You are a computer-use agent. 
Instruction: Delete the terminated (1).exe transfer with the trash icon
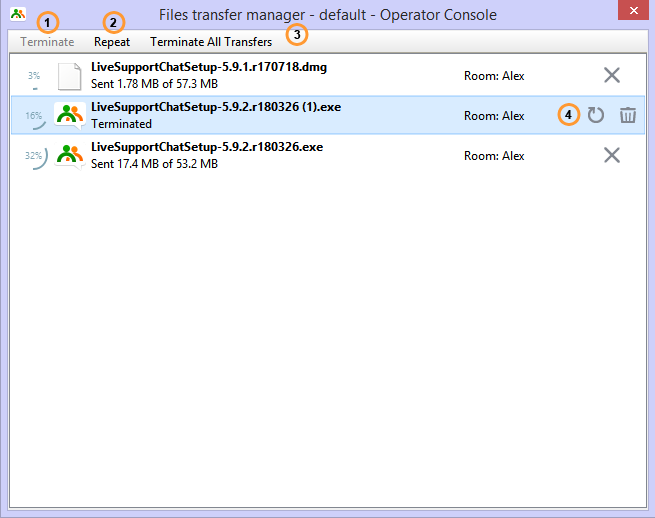tap(627, 115)
